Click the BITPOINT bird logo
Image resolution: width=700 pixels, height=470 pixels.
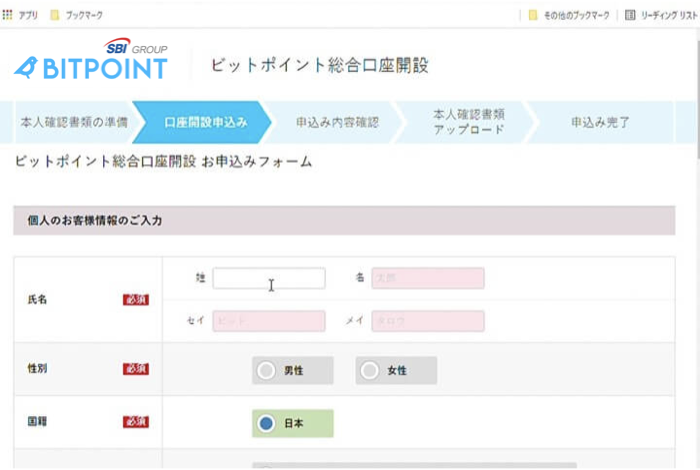(26, 68)
